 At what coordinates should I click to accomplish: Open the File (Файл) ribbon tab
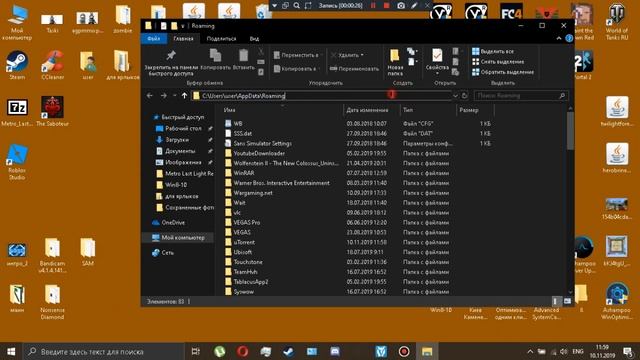pos(153,38)
